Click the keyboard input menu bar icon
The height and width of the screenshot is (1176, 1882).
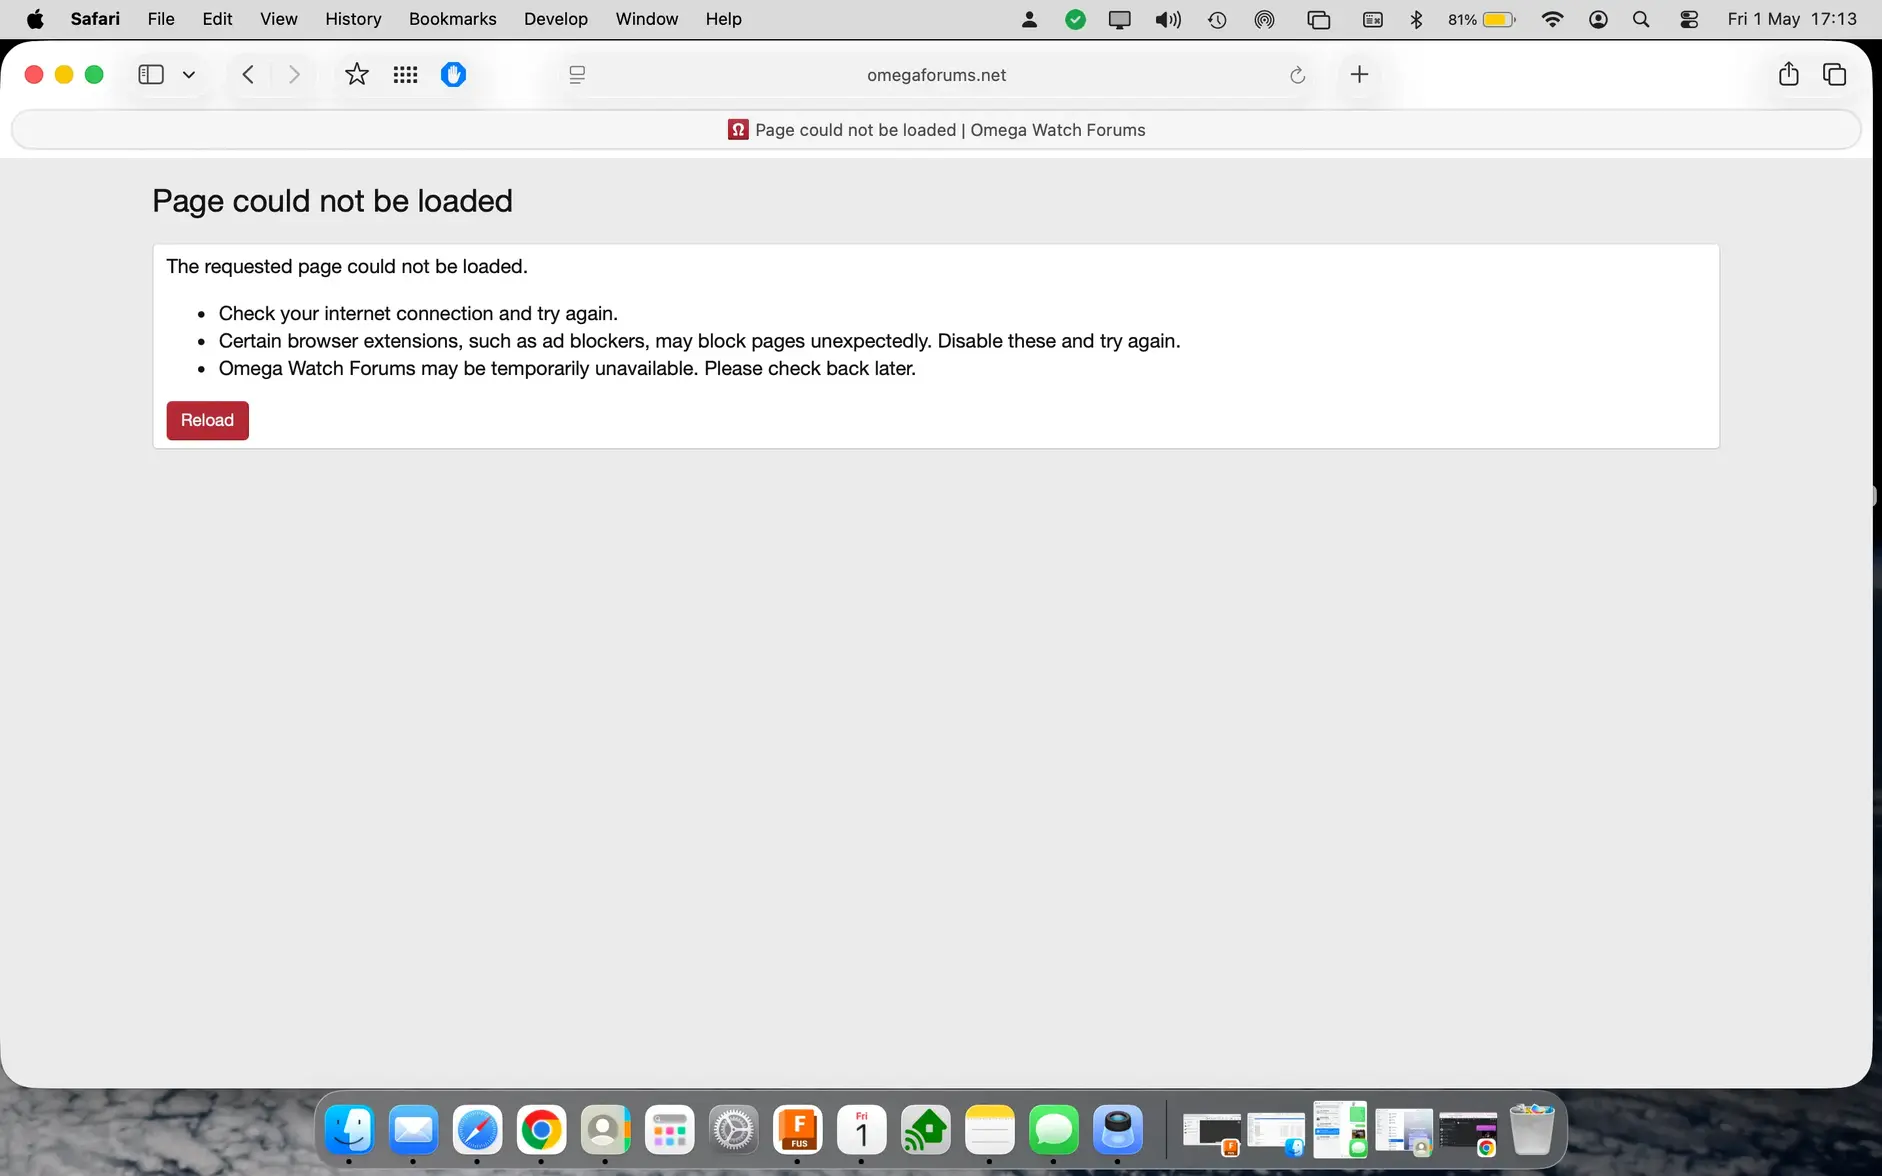tap(1373, 19)
